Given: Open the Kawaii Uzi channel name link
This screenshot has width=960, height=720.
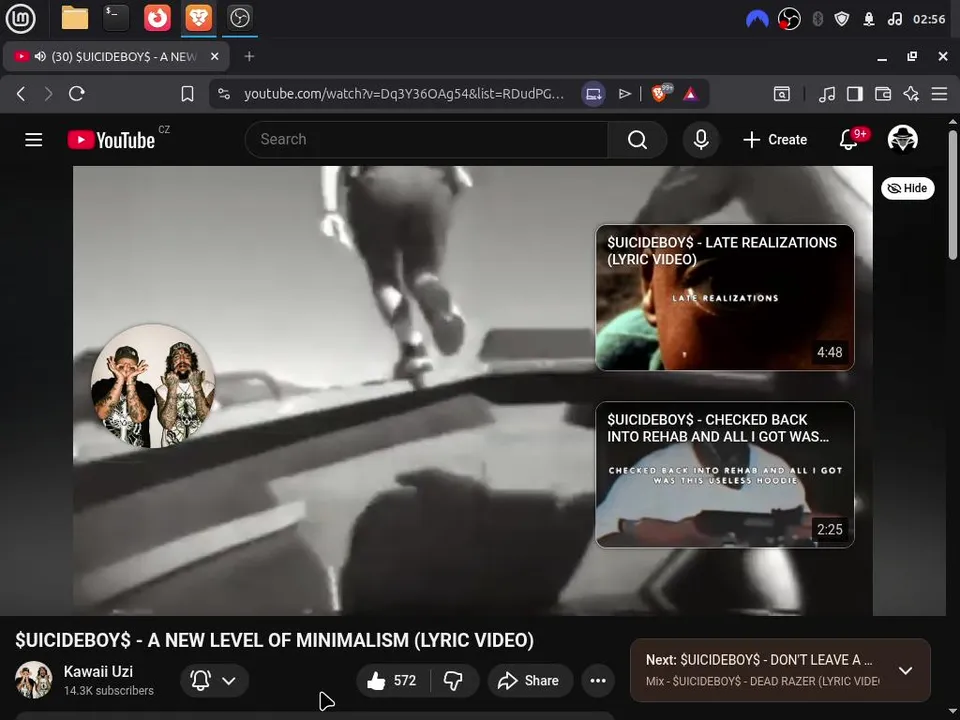Looking at the screenshot, I should [x=98, y=672].
